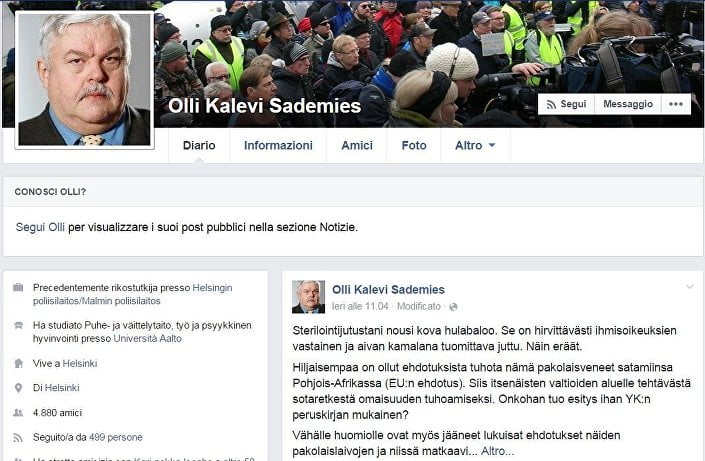
Task: Open the Helsingin poliisilaitos workplace link
Action: coord(133,294)
